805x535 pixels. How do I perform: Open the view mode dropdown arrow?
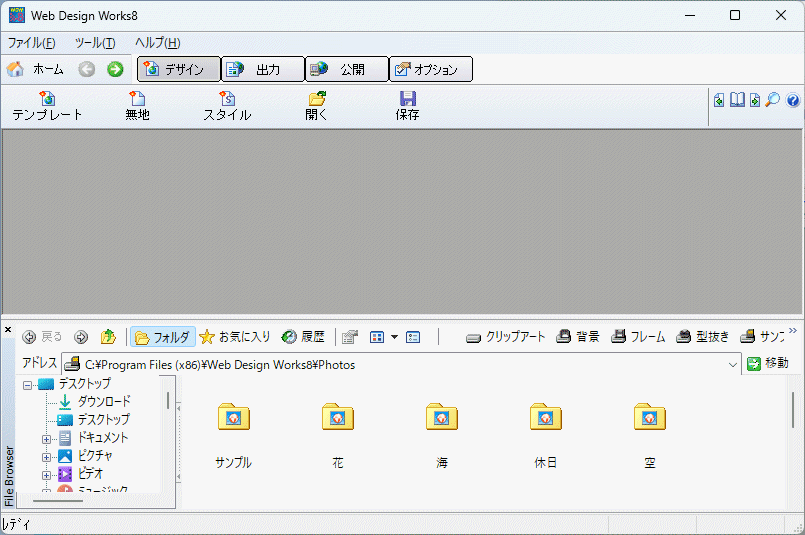coord(394,337)
